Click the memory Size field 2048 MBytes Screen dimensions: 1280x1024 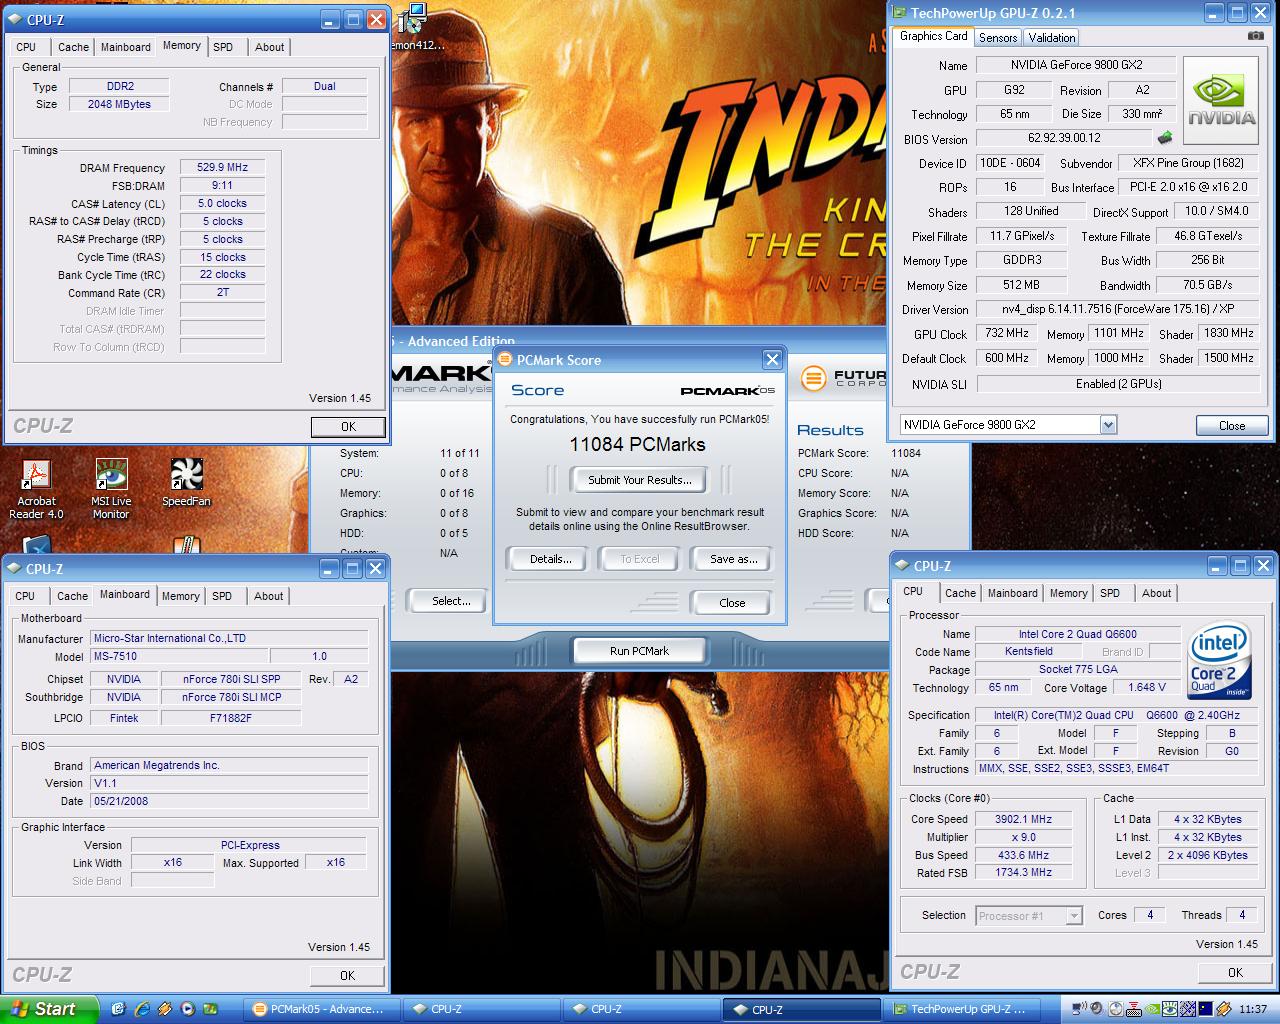(x=119, y=104)
